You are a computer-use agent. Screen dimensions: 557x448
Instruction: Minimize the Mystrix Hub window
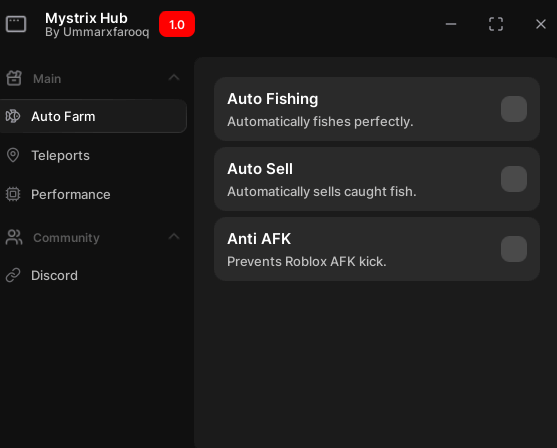point(451,24)
